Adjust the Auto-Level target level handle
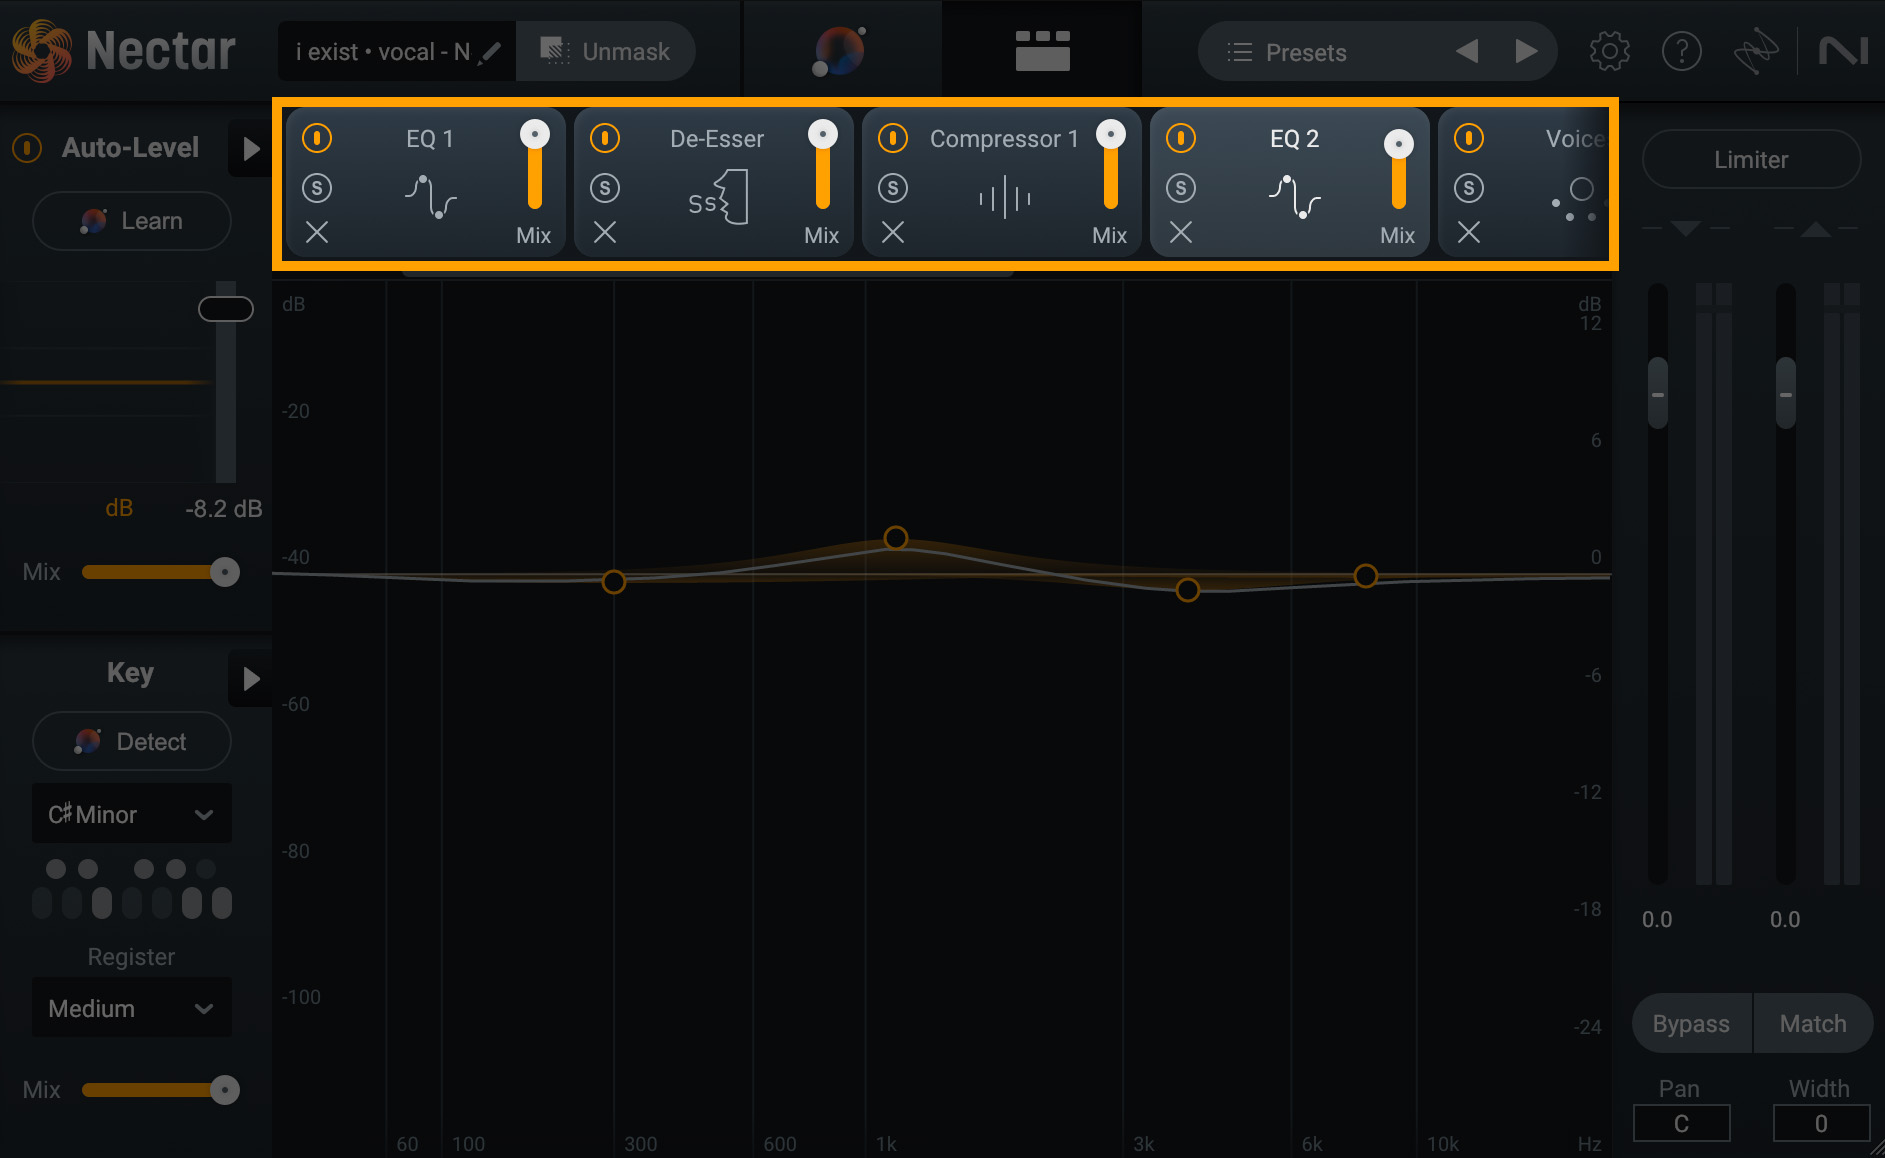This screenshot has width=1885, height=1158. click(226, 309)
